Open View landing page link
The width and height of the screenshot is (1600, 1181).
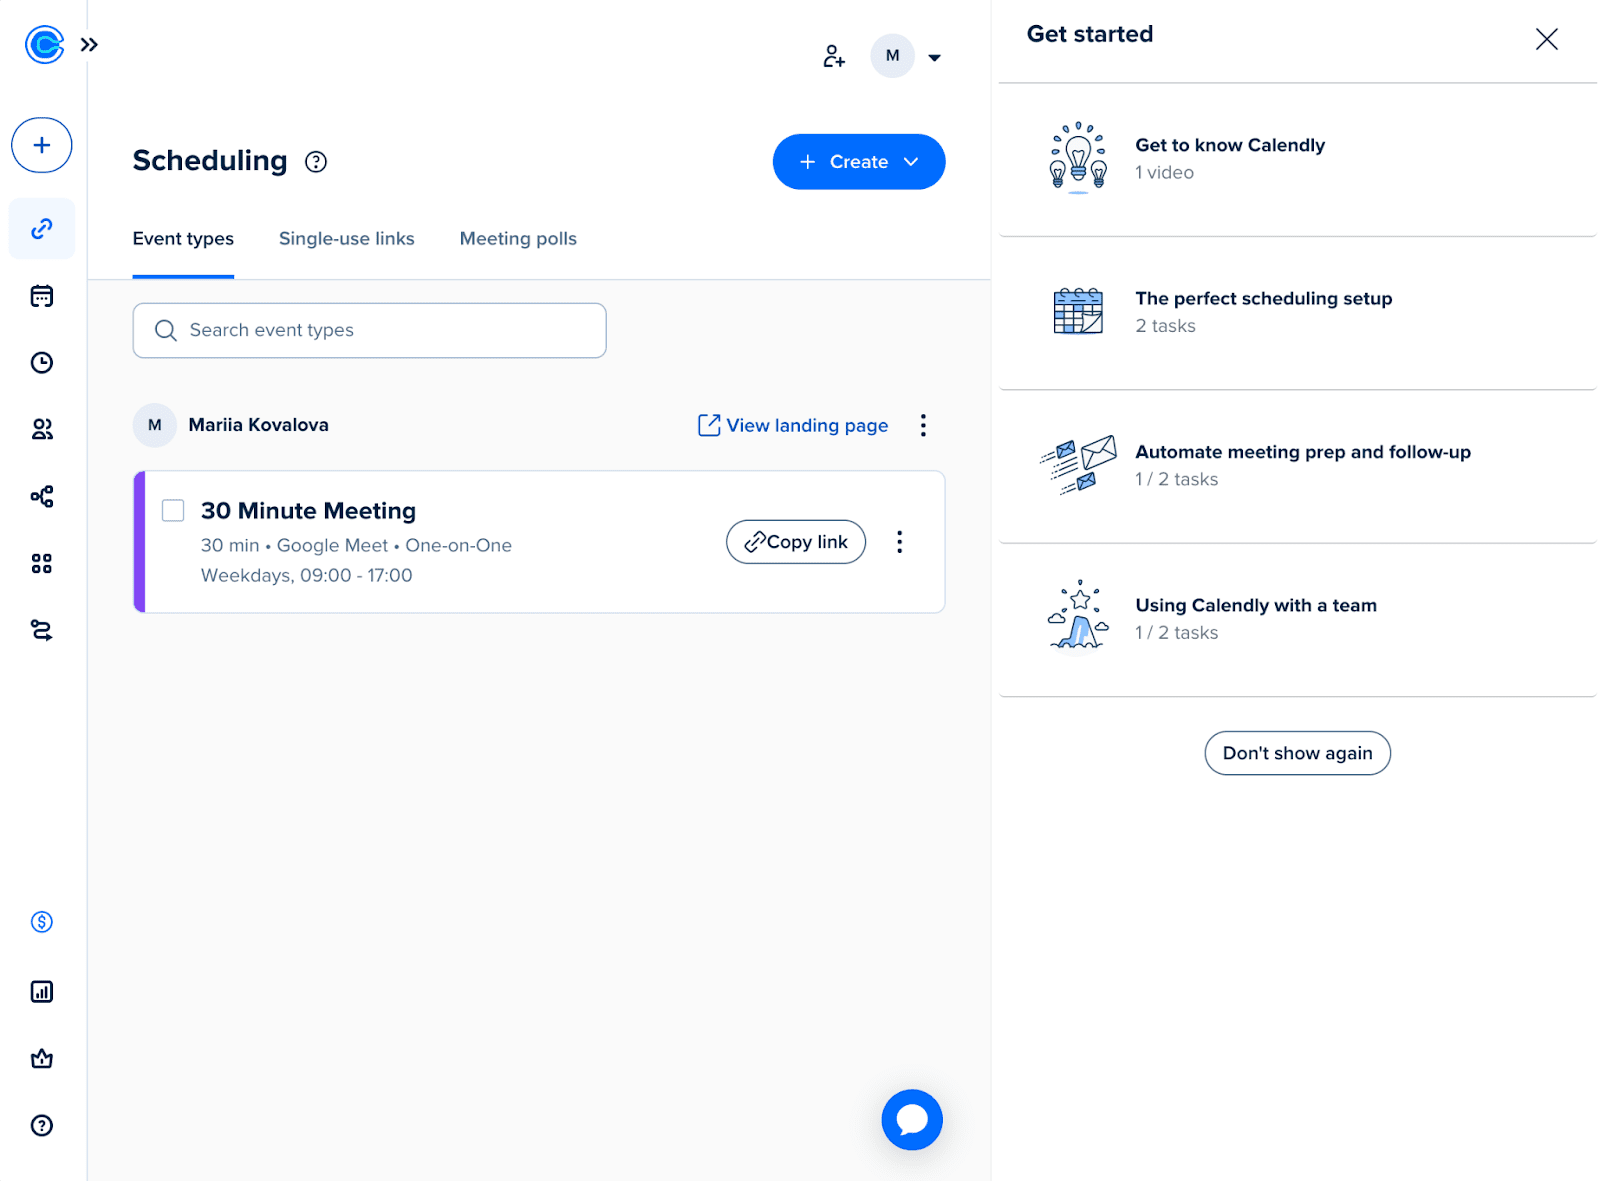[x=793, y=426]
